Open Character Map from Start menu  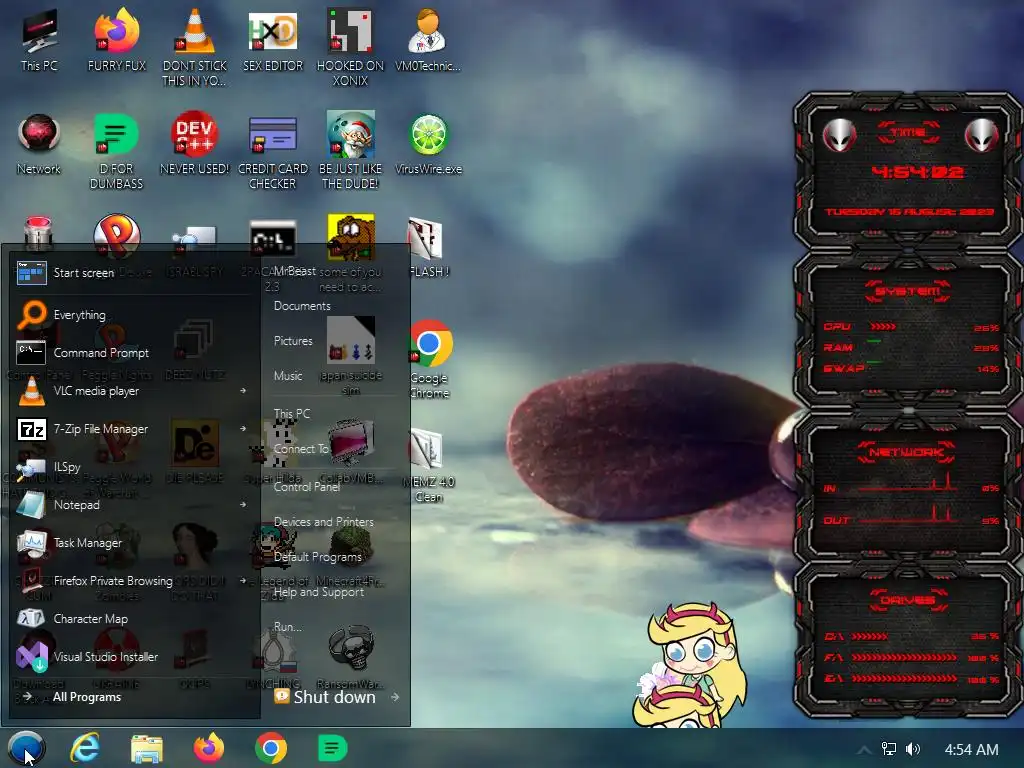131,618
